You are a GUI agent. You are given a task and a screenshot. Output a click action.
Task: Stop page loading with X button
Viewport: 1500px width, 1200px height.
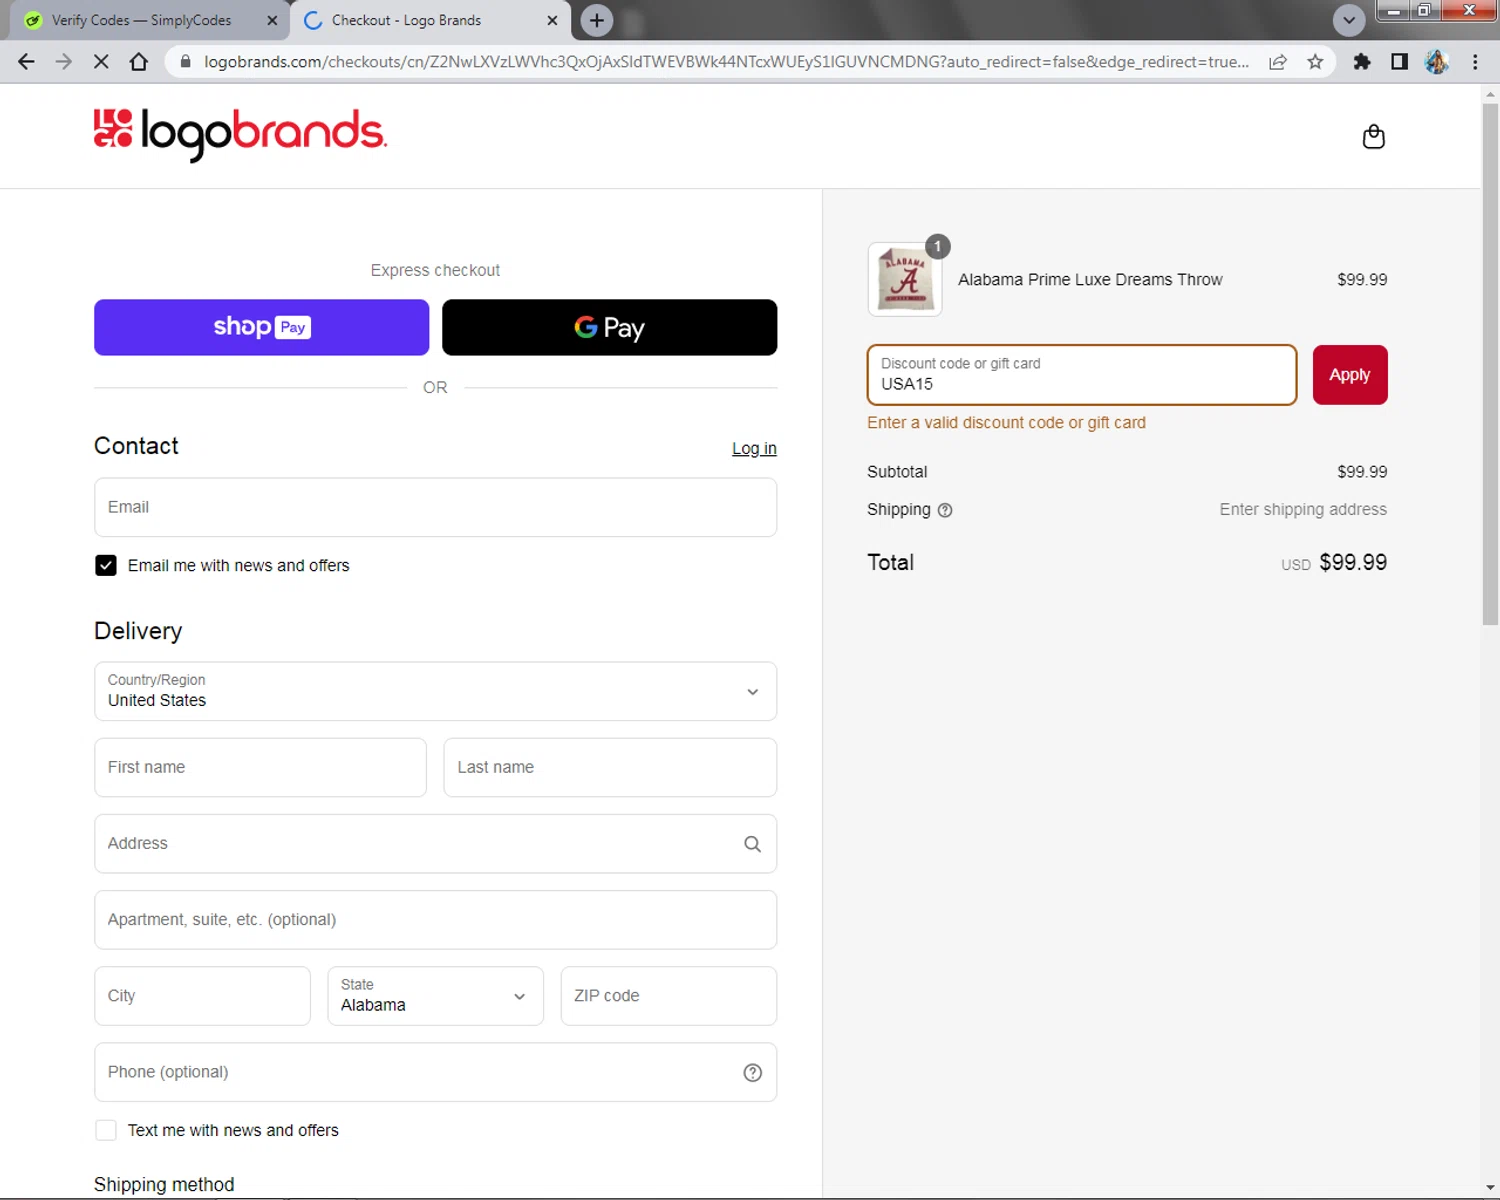(101, 62)
